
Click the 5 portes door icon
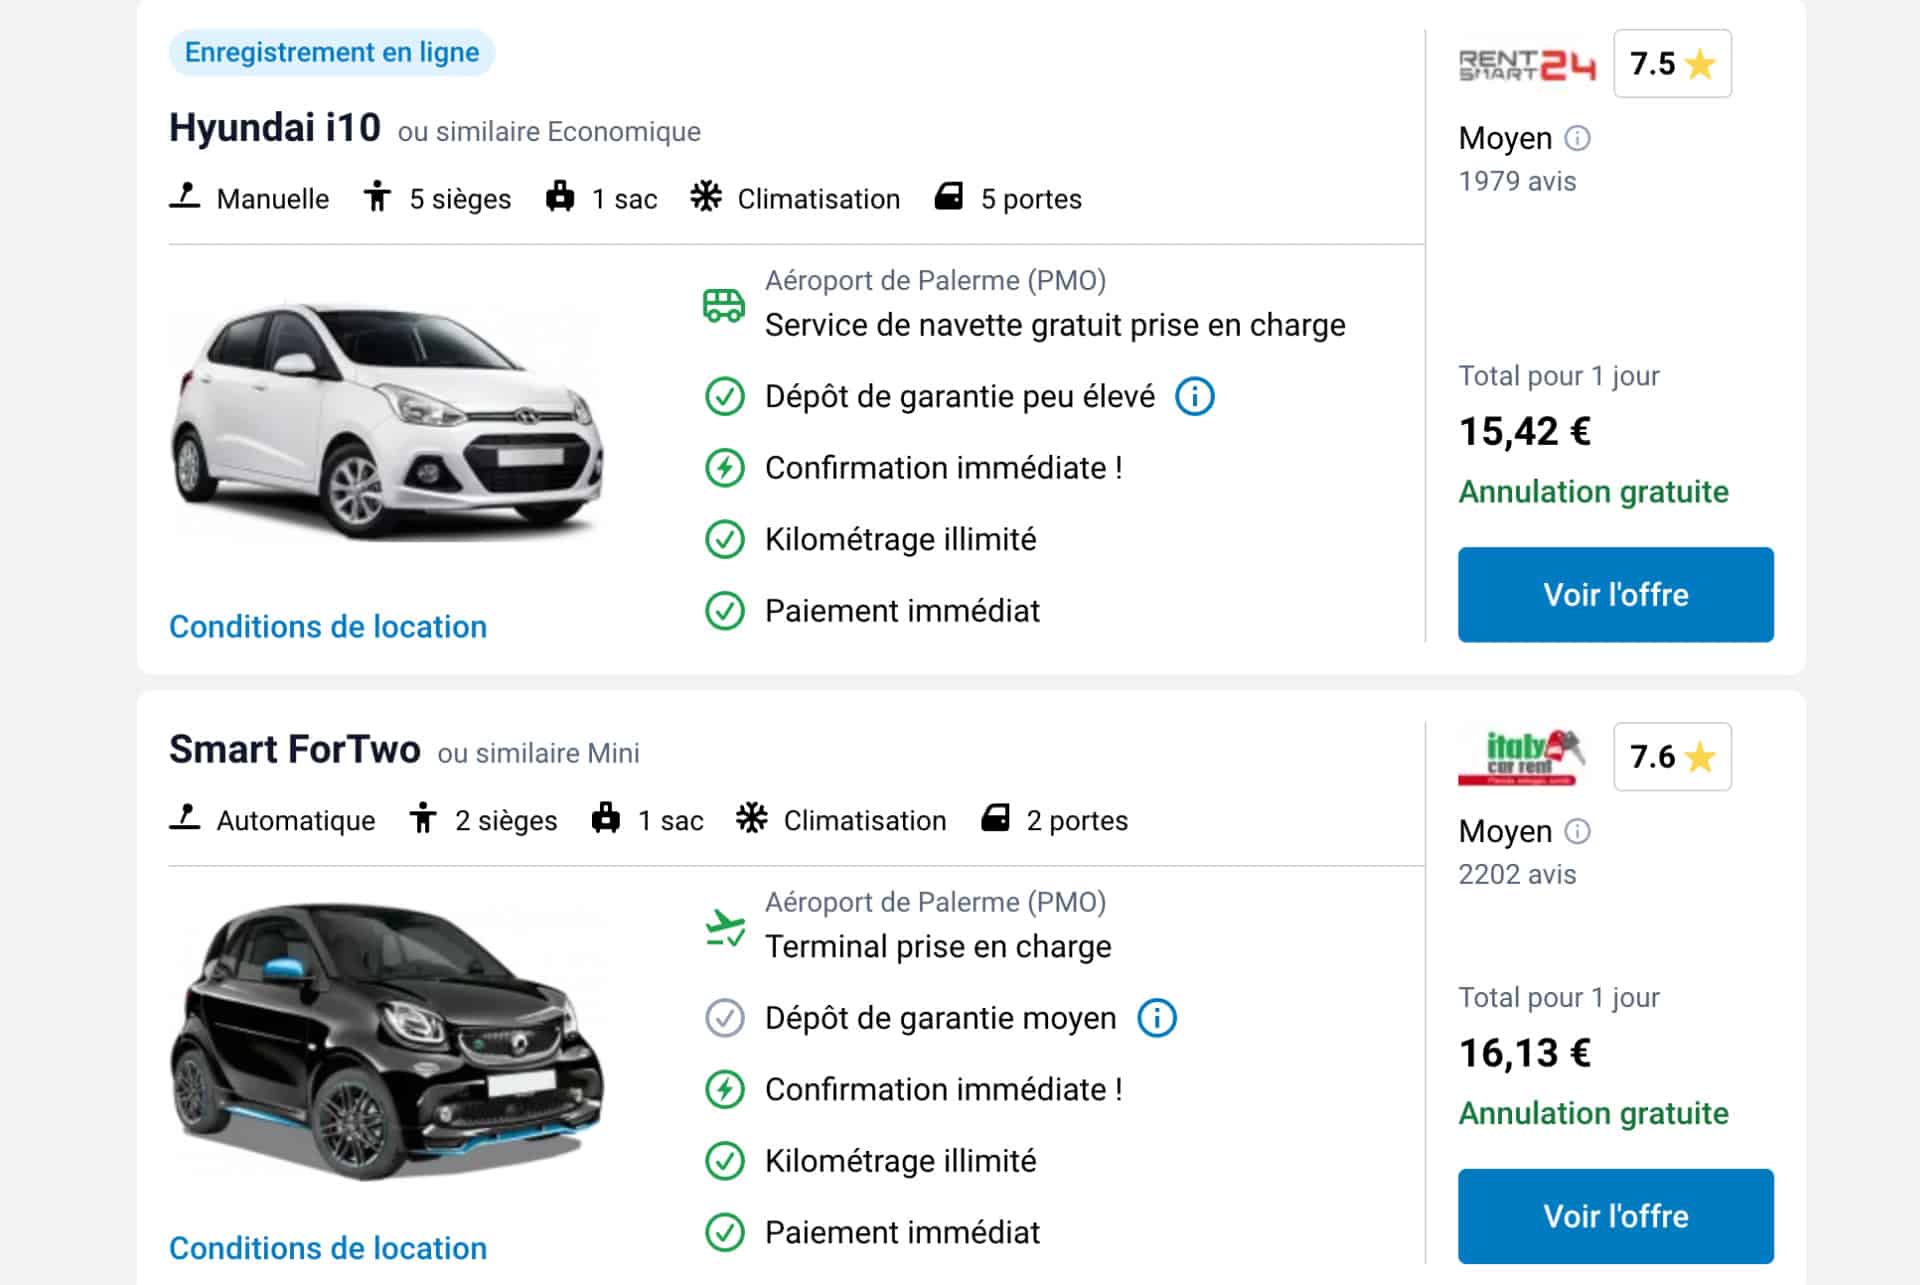point(951,197)
